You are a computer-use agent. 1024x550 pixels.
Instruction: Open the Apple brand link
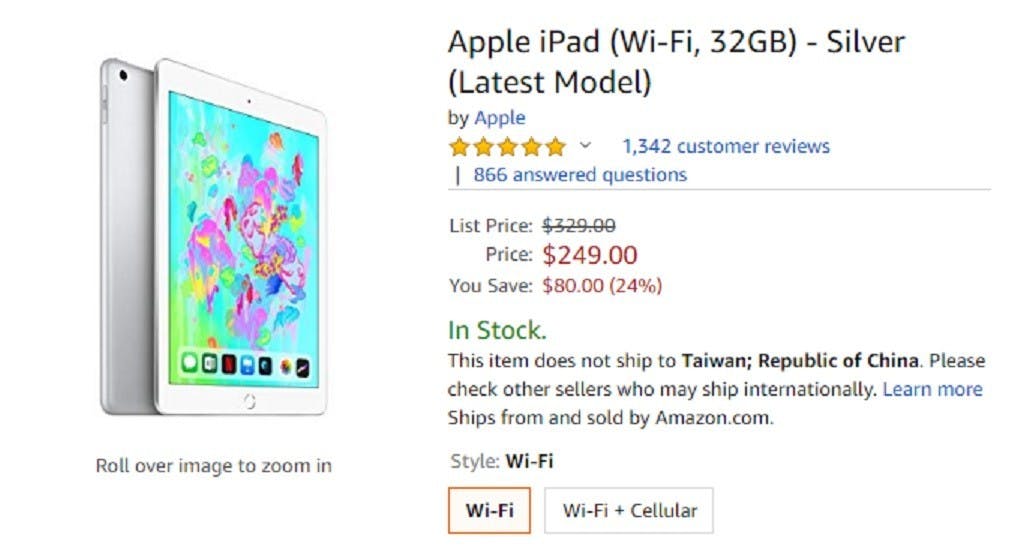click(x=499, y=118)
